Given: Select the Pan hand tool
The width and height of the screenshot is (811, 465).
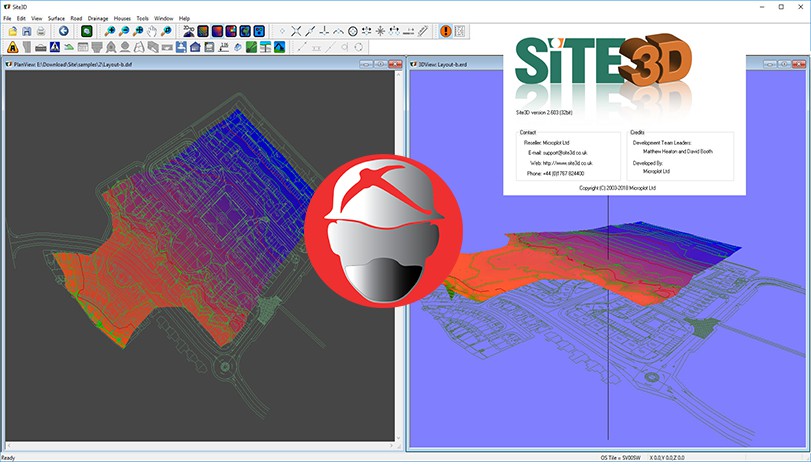Looking at the screenshot, I should [x=152, y=32].
